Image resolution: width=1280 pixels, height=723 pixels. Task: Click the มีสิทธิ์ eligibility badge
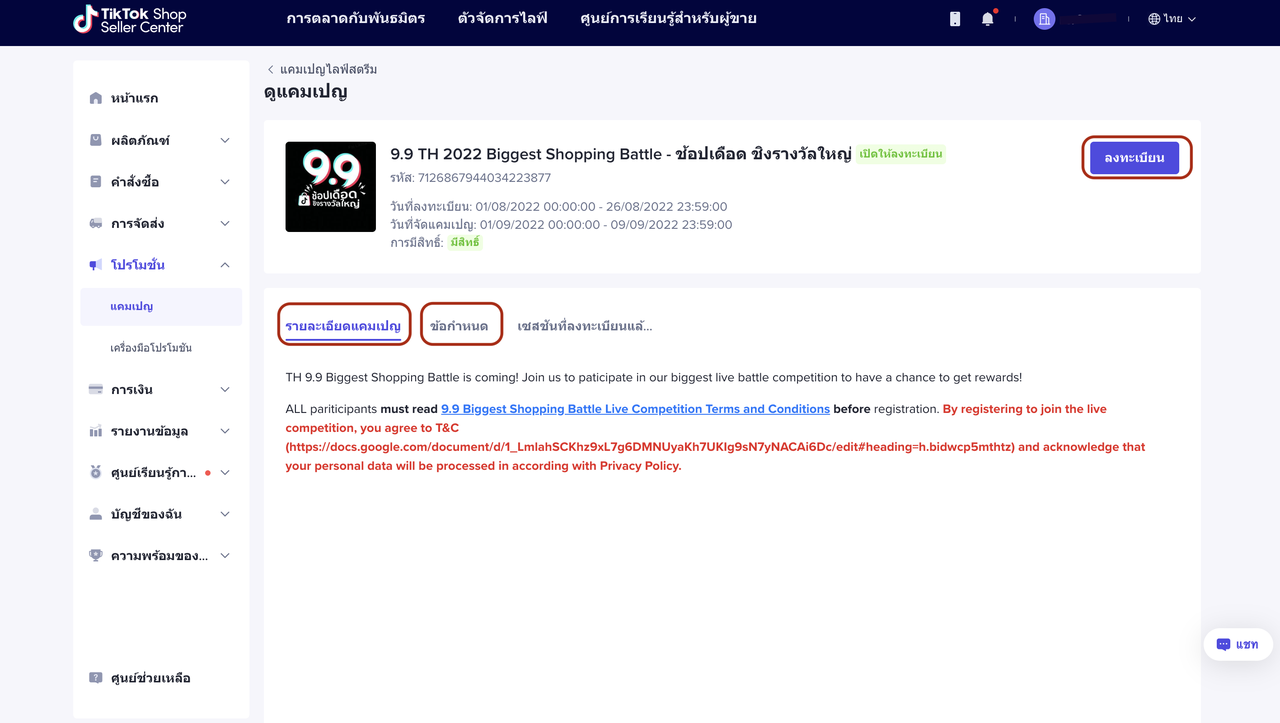465,243
